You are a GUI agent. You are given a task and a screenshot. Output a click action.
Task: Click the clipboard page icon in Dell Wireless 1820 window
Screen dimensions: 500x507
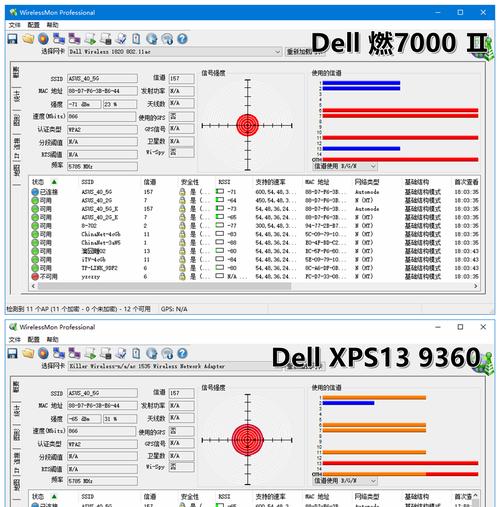point(136,39)
